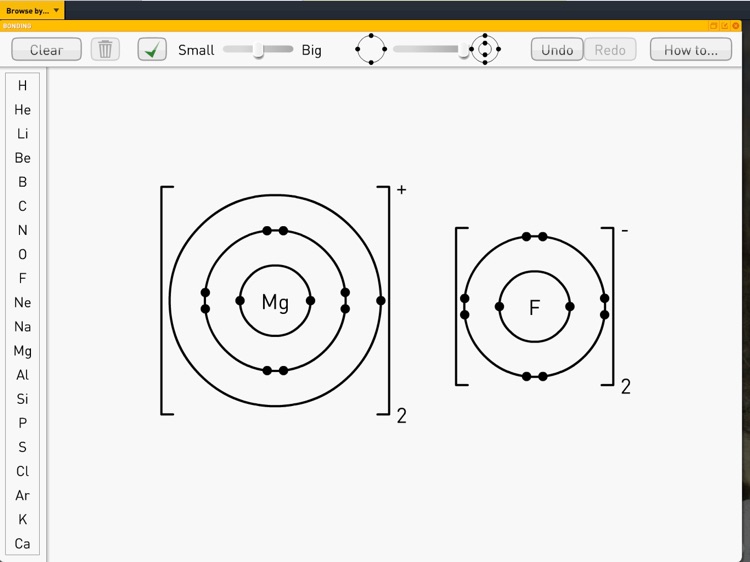Click the single-shell atom icon
The height and width of the screenshot is (562, 750).
point(371,49)
